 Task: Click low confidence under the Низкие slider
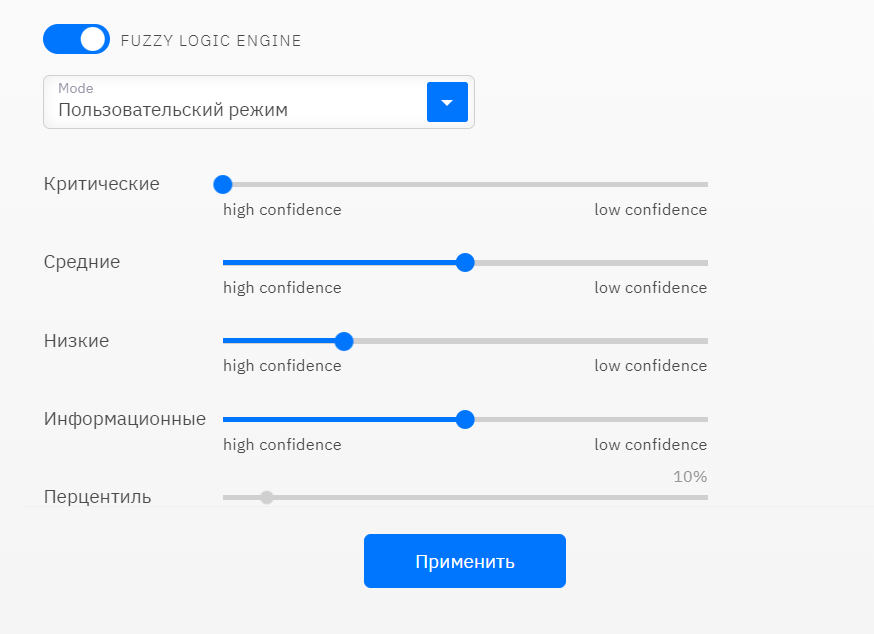[x=650, y=366]
